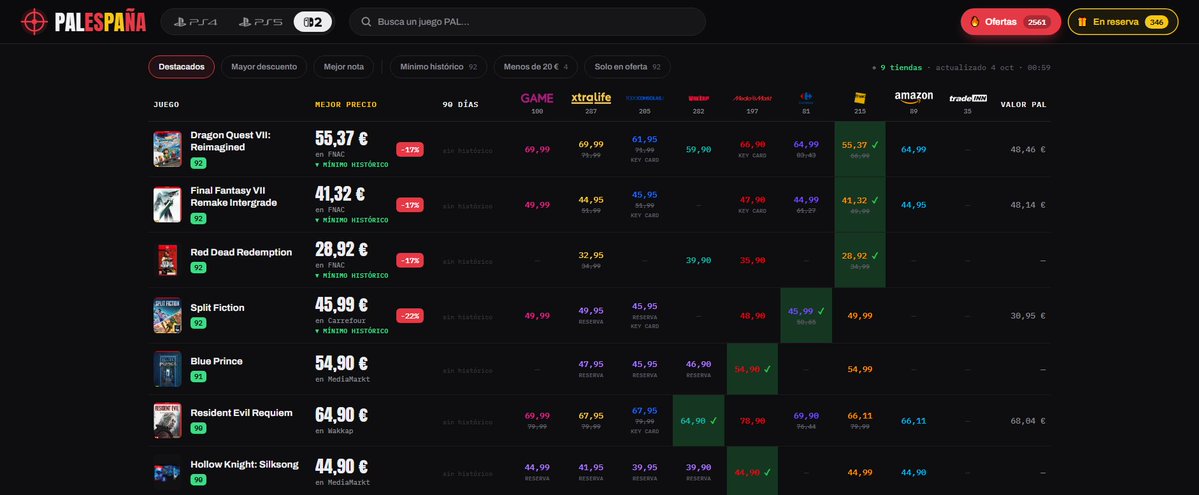Click the 28,92 € best price
Screen dimensions: 1199x495
[341, 249]
